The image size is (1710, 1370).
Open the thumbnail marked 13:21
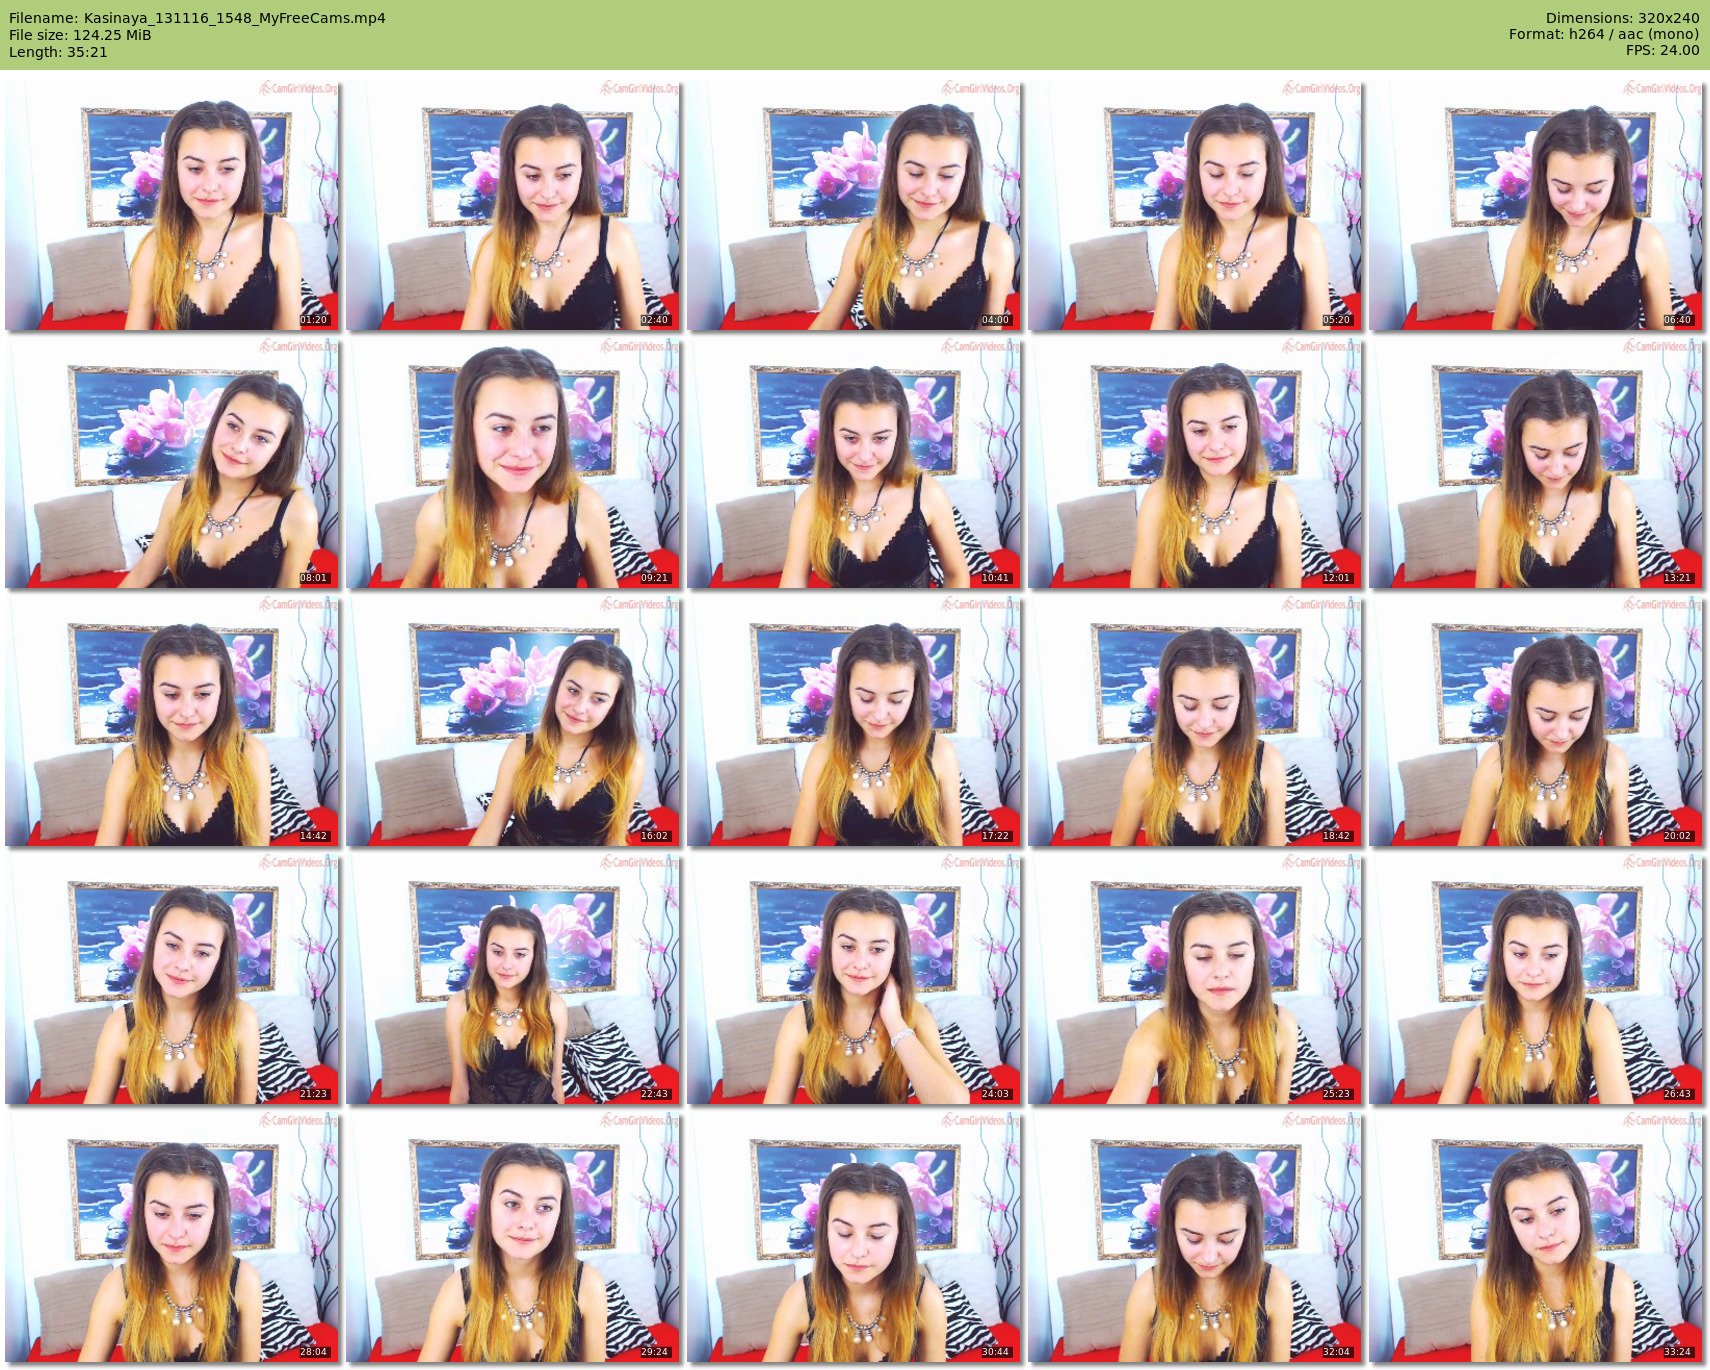tap(1536, 463)
